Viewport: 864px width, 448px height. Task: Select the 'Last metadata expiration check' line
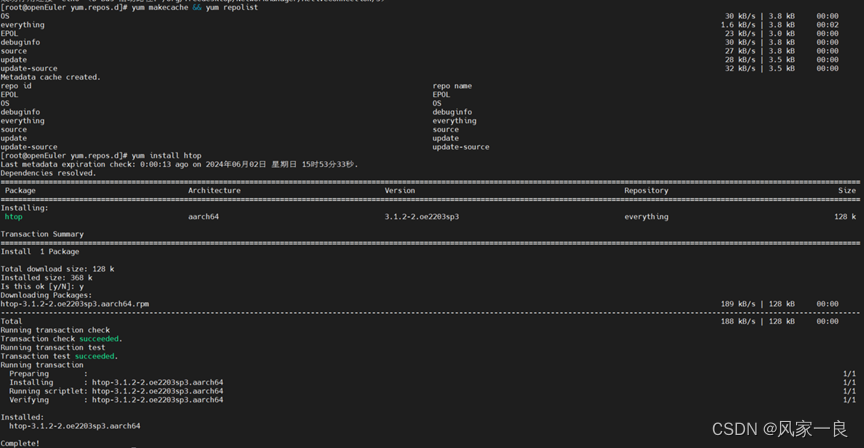coord(179,165)
